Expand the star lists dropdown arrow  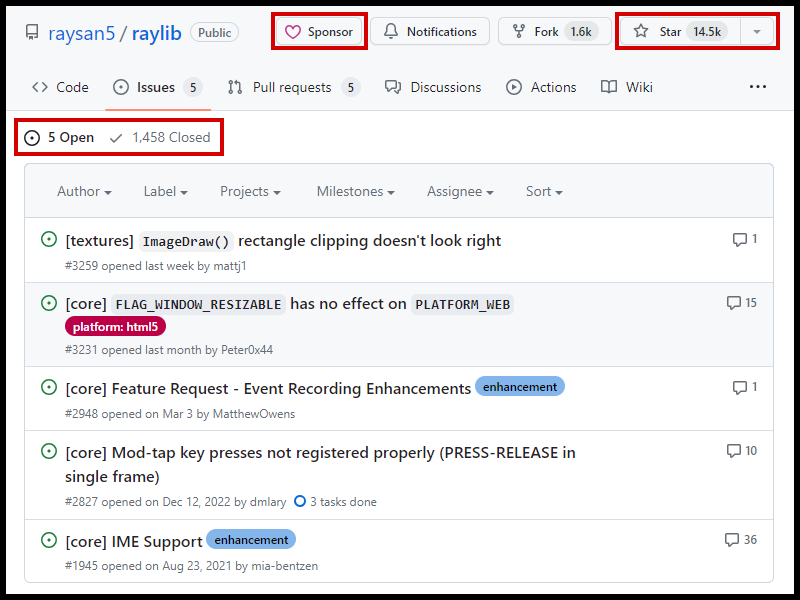pyautogui.click(x=757, y=32)
